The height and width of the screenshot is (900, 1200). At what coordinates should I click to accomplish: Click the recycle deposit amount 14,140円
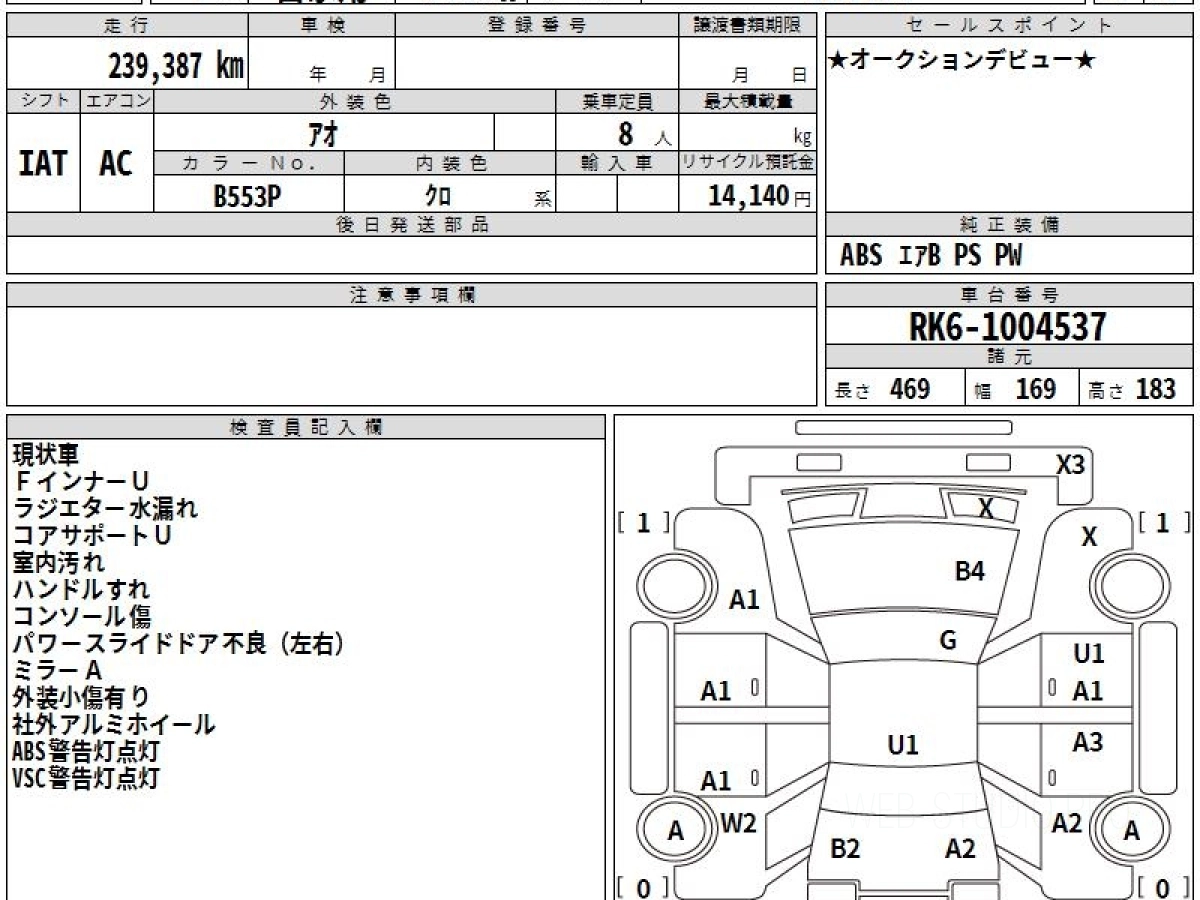click(x=759, y=196)
